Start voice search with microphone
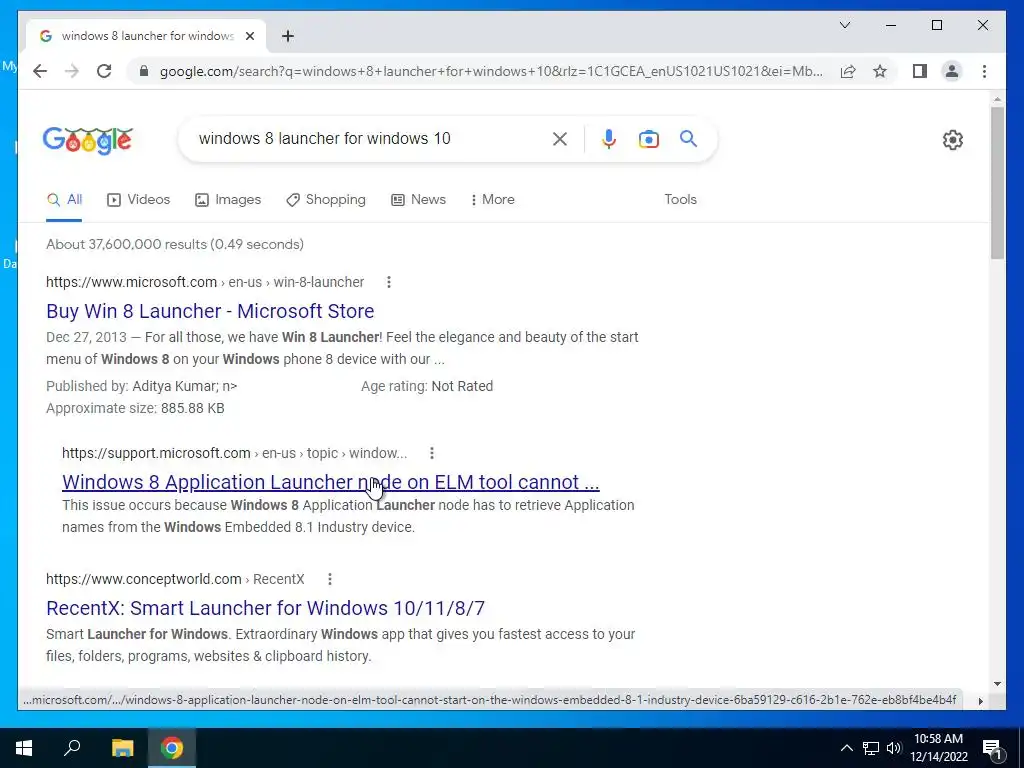This screenshot has width=1024, height=768. coord(609,138)
